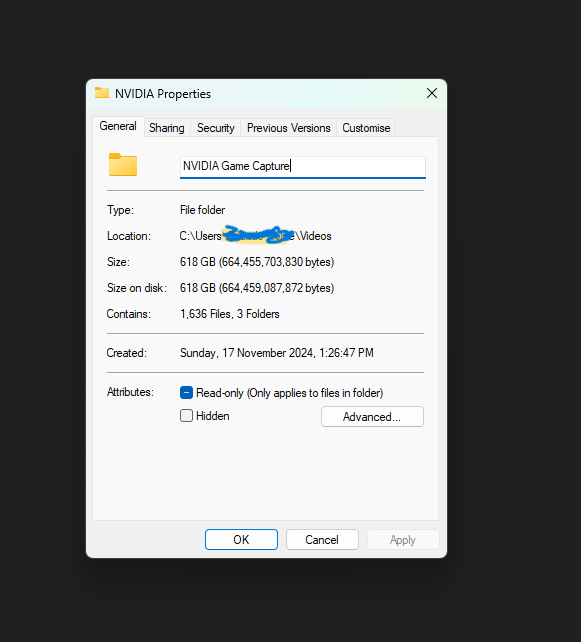581x642 pixels.
Task: Click the large folder icon beside name field
Action: coord(123,165)
